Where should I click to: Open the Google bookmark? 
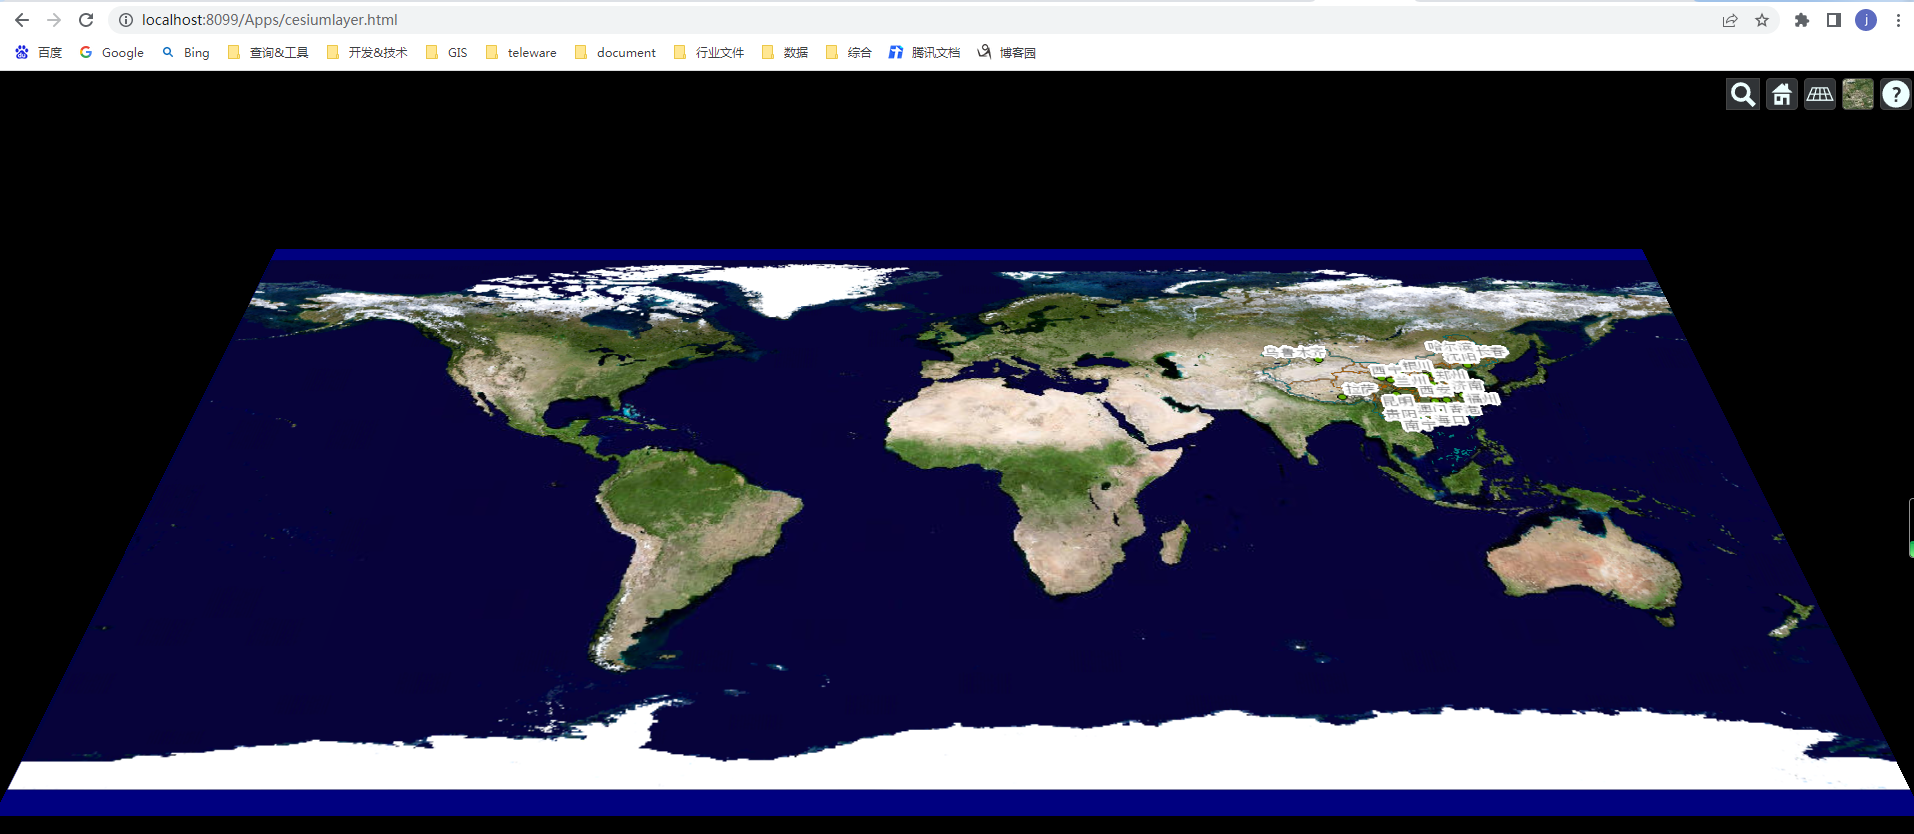click(x=112, y=52)
